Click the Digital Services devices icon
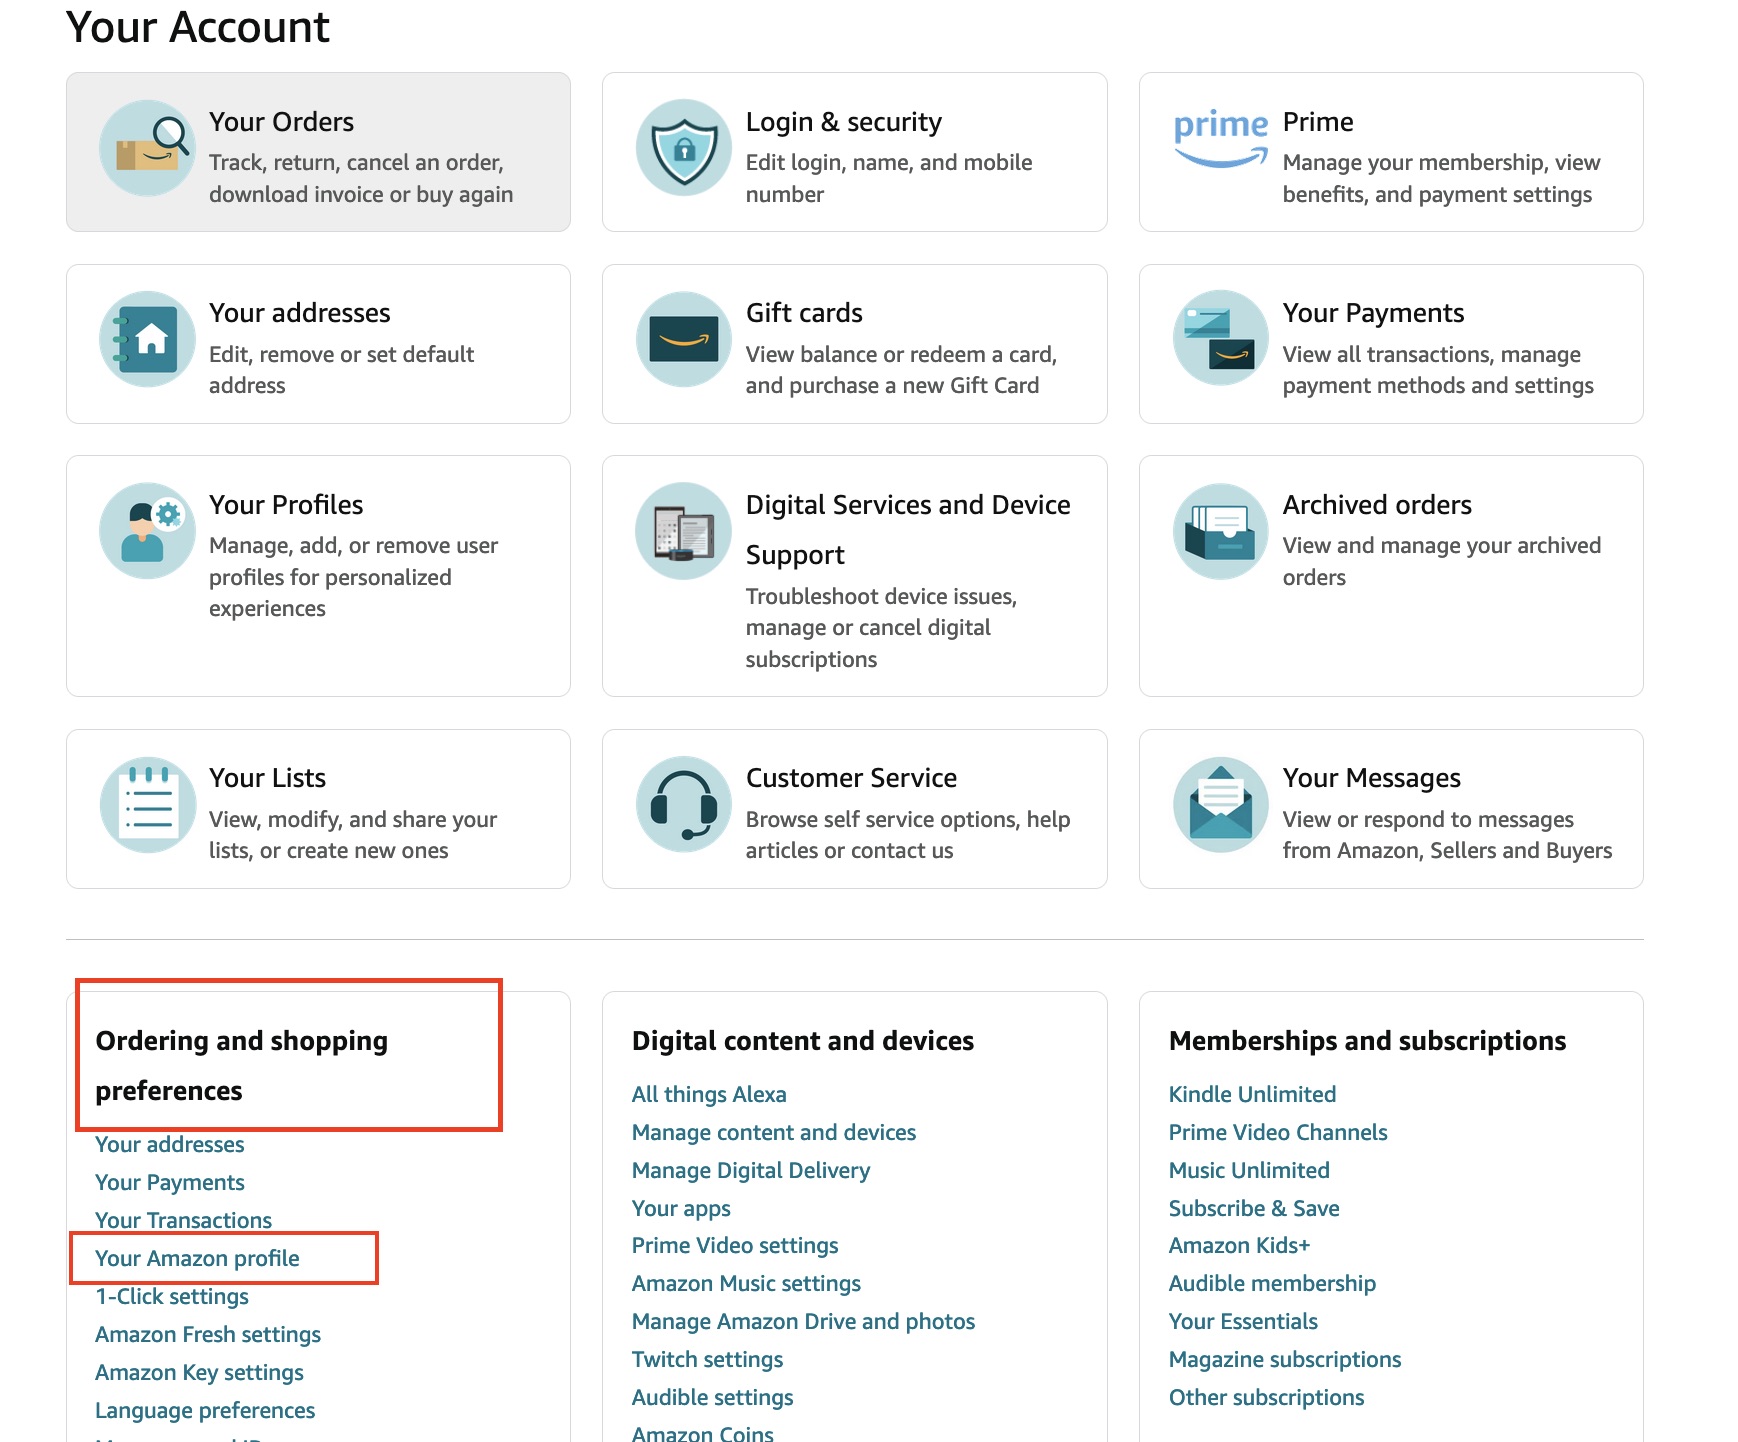Screen dimensions: 1738x1442 point(684,531)
